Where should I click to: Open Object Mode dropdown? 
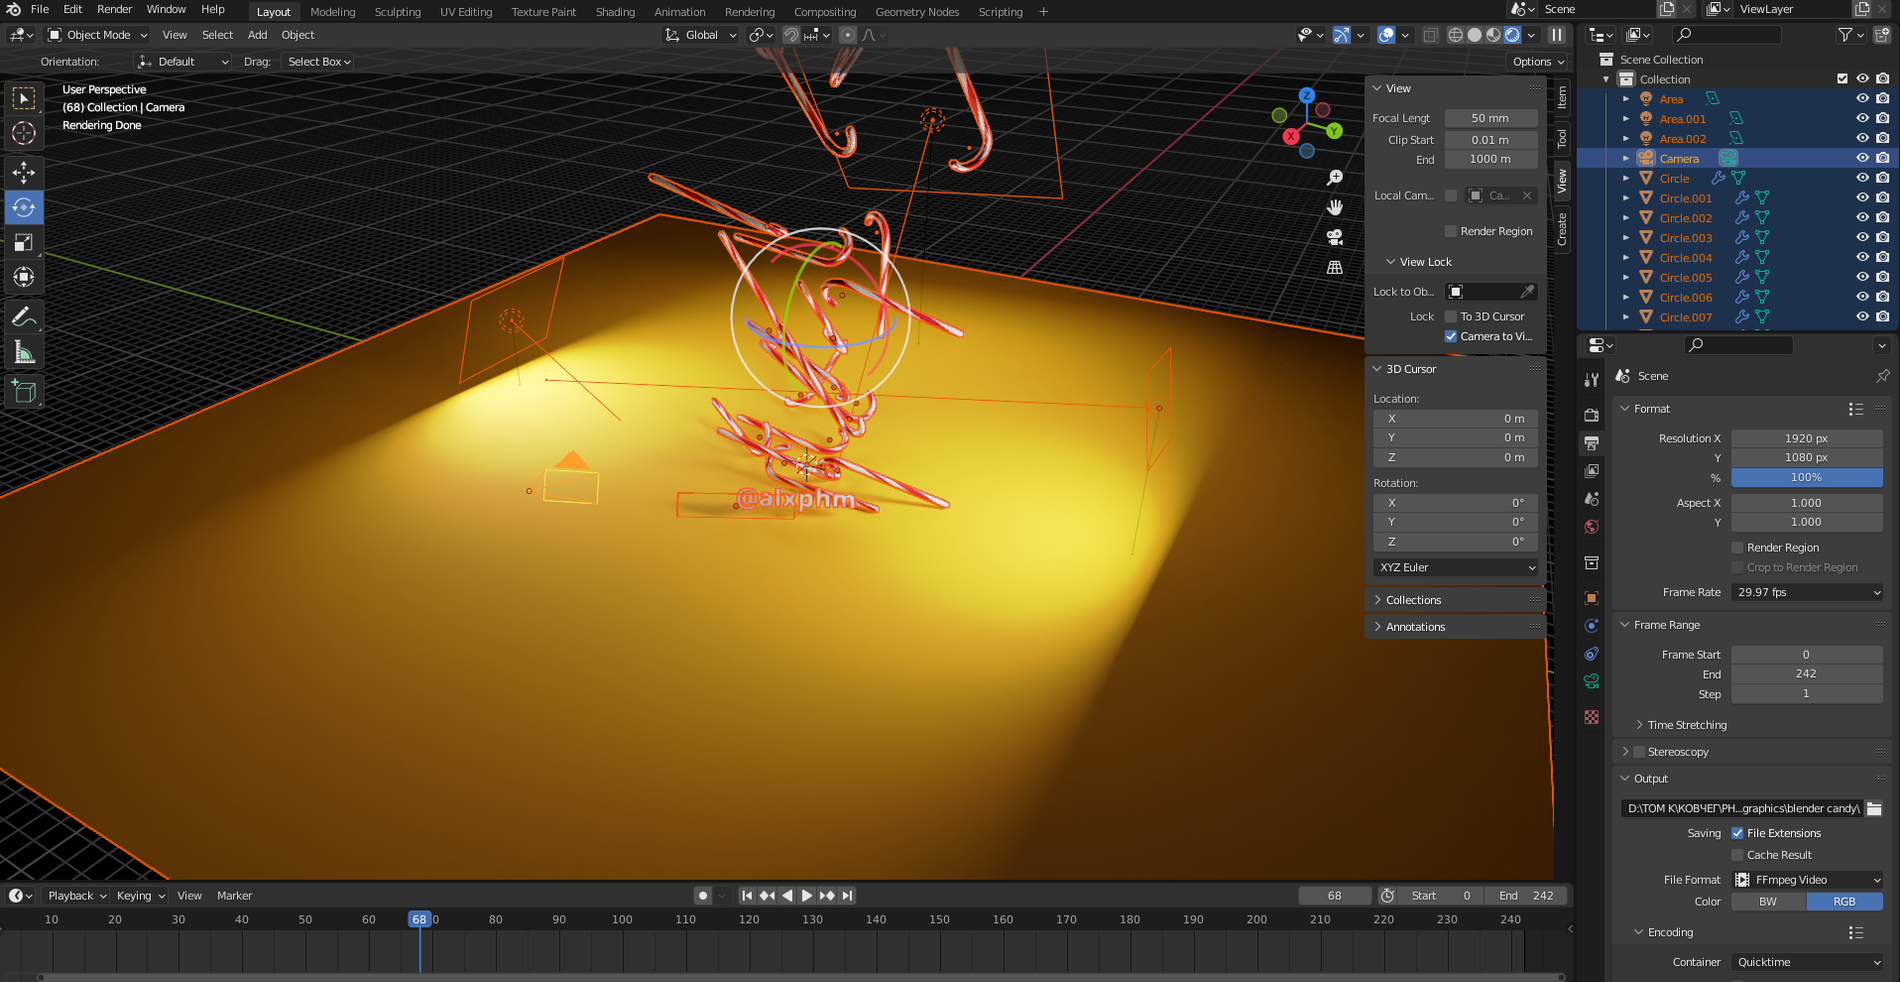click(x=97, y=35)
